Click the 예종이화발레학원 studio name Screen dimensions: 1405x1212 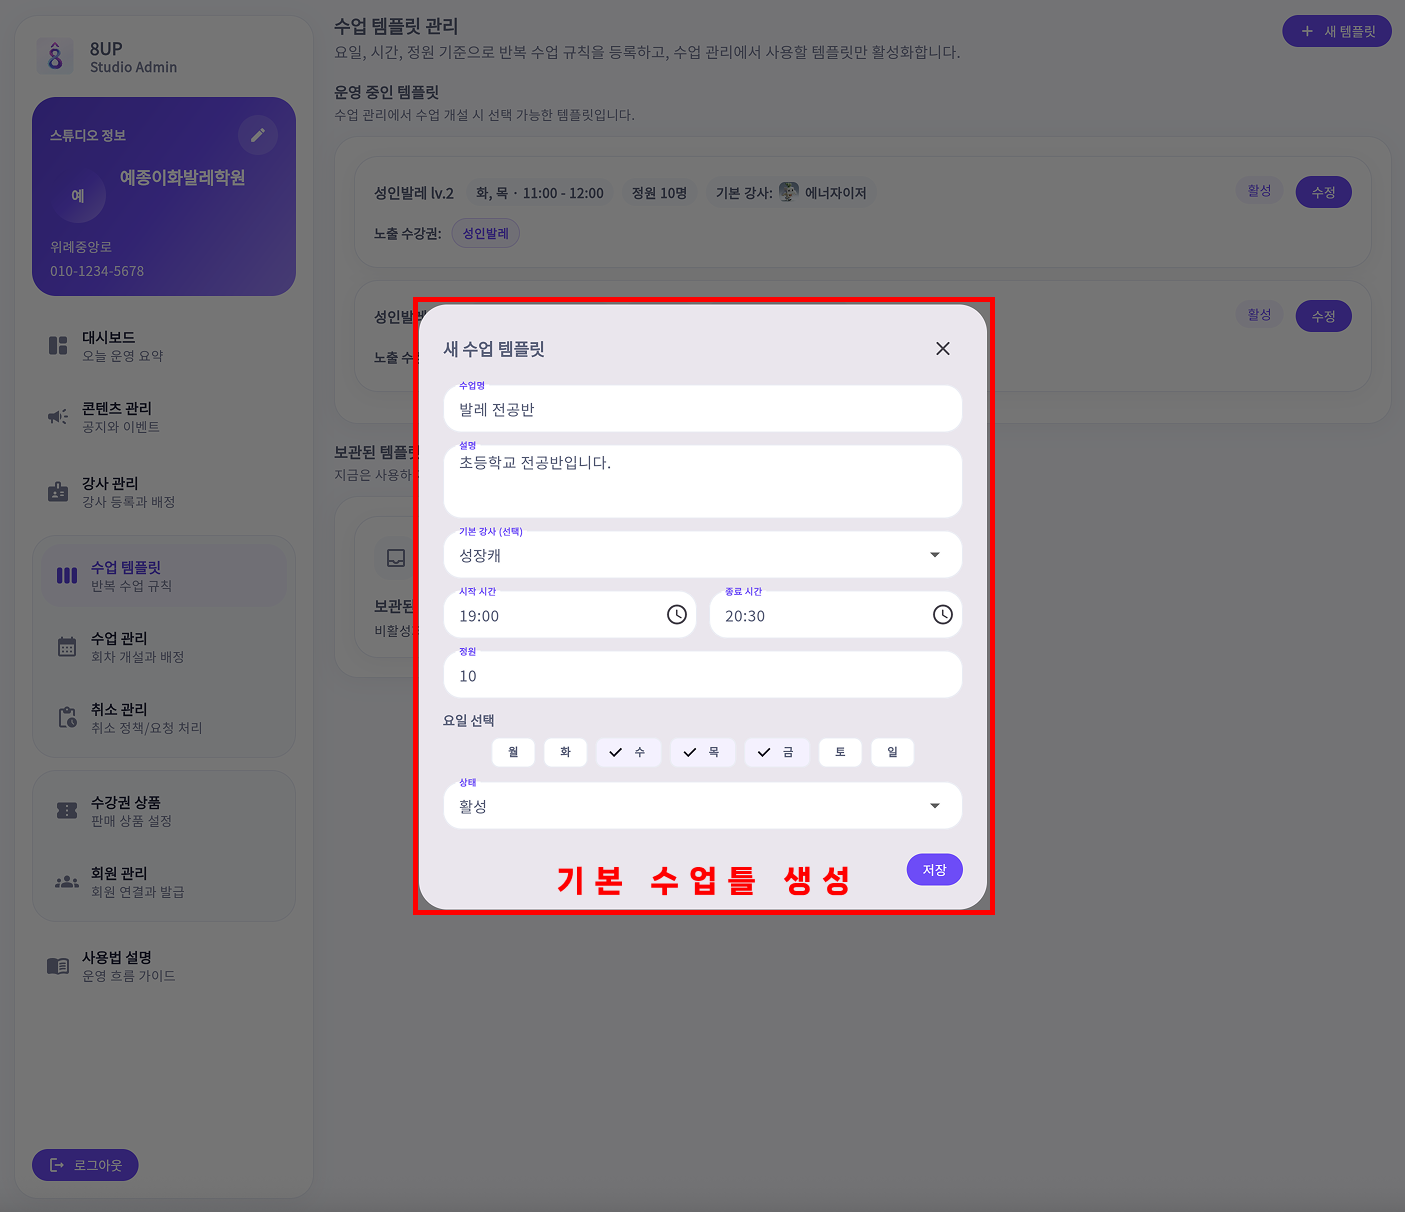coord(183,178)
